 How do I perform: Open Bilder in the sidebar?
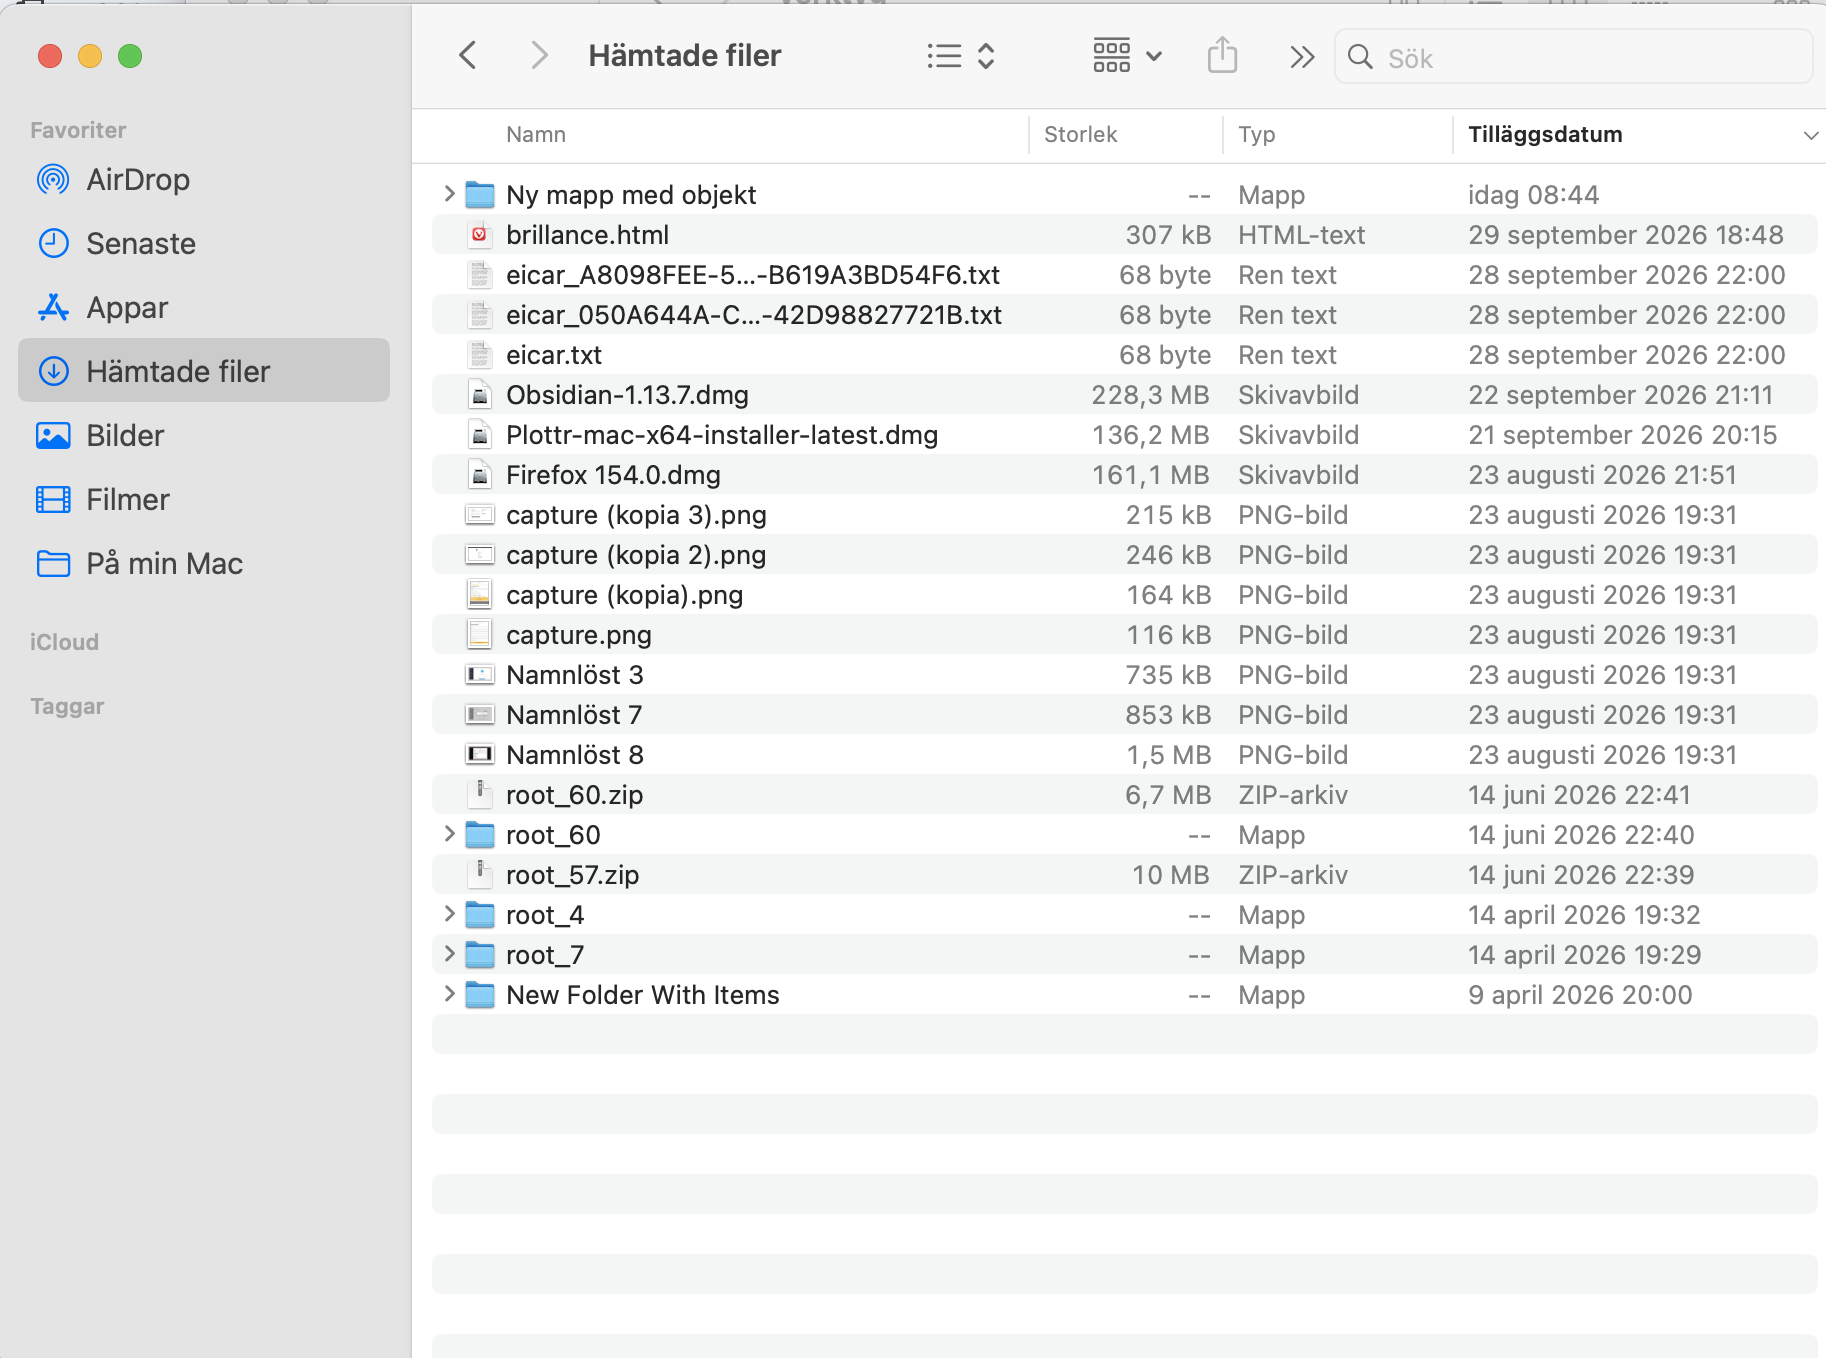tap(204, 436)
